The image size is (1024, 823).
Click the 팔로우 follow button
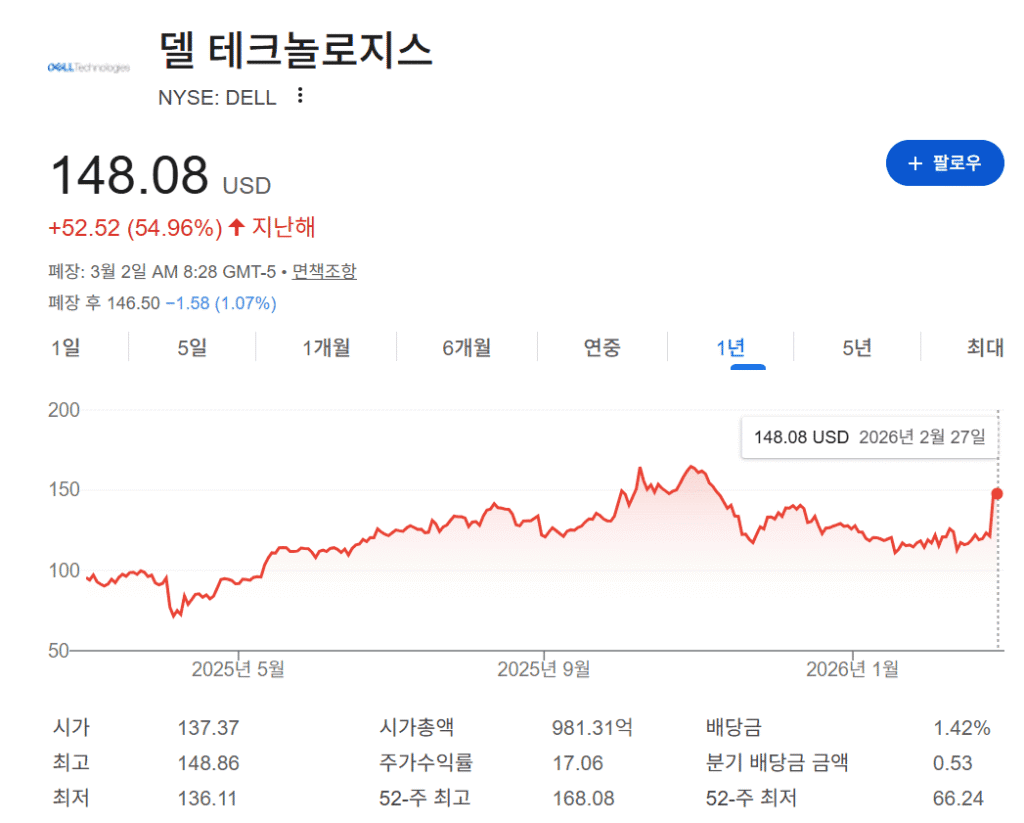(x=945, y=163)
